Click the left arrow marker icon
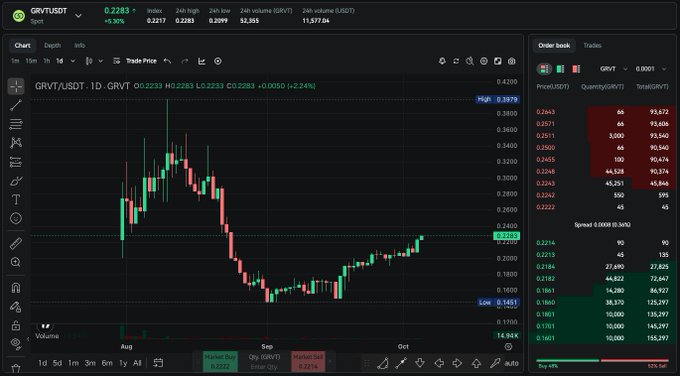Viewport: 680px width, 376px height. (x=439, y=363)
